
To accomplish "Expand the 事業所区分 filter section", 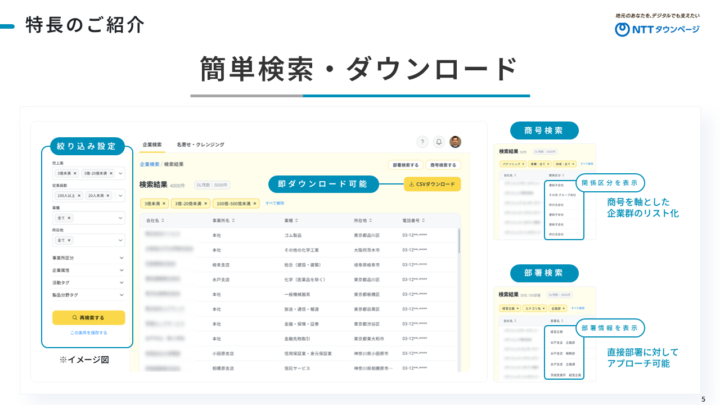I will (120, 258).
